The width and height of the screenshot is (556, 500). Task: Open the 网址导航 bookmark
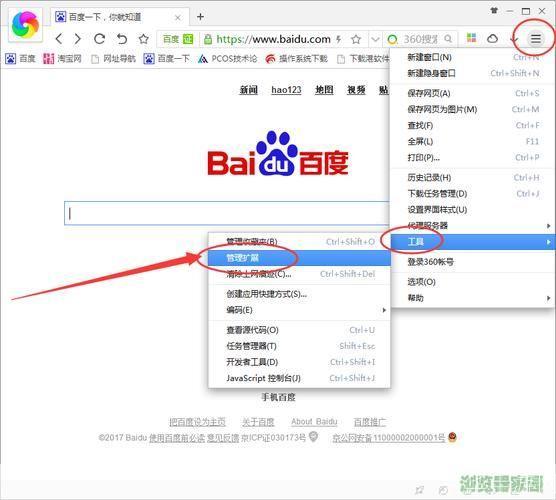[x=113, y=59]
